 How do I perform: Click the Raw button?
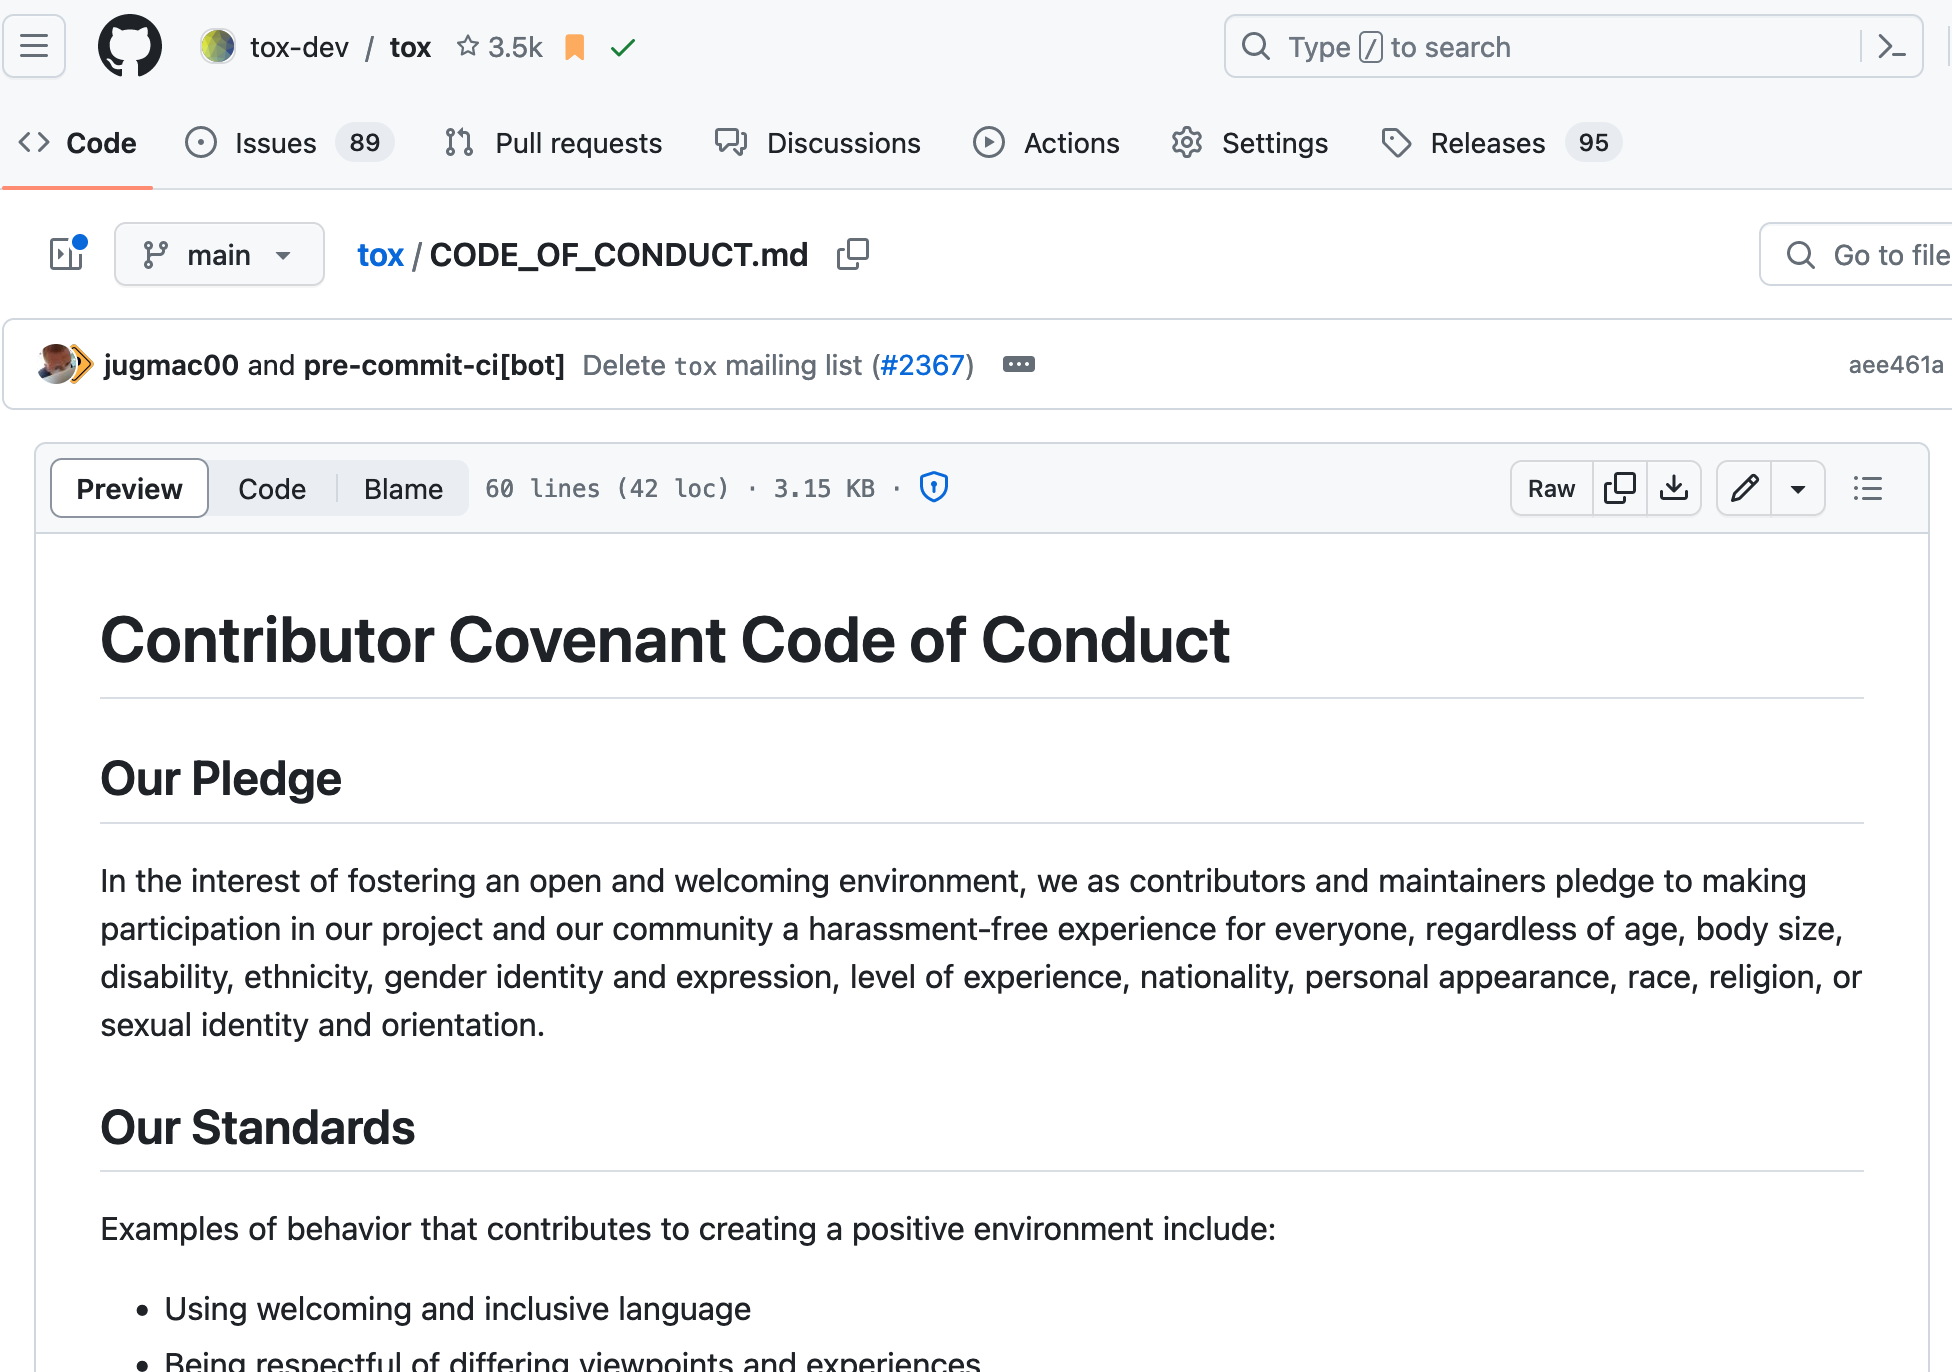[1551, 488]
